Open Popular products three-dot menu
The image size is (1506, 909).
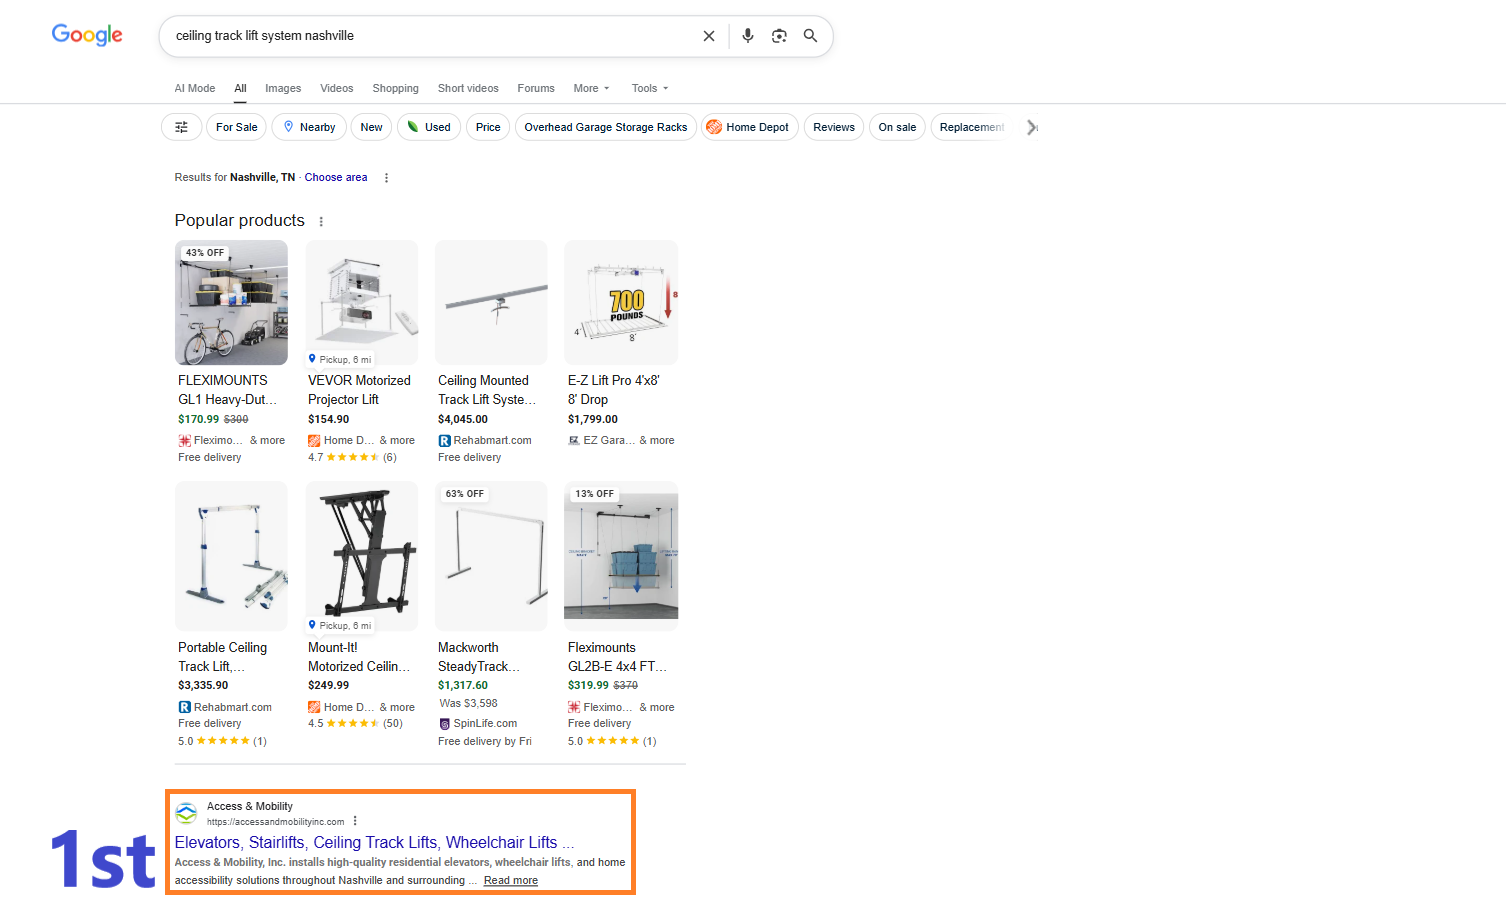[x=321, y=221]
